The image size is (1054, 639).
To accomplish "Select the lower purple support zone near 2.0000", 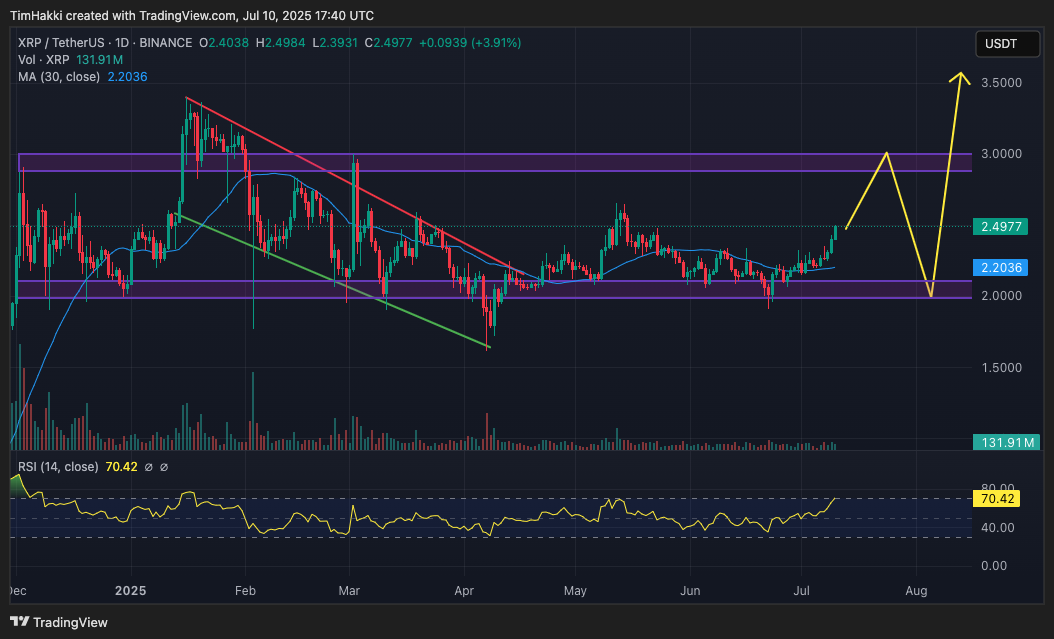I will 495,290.
